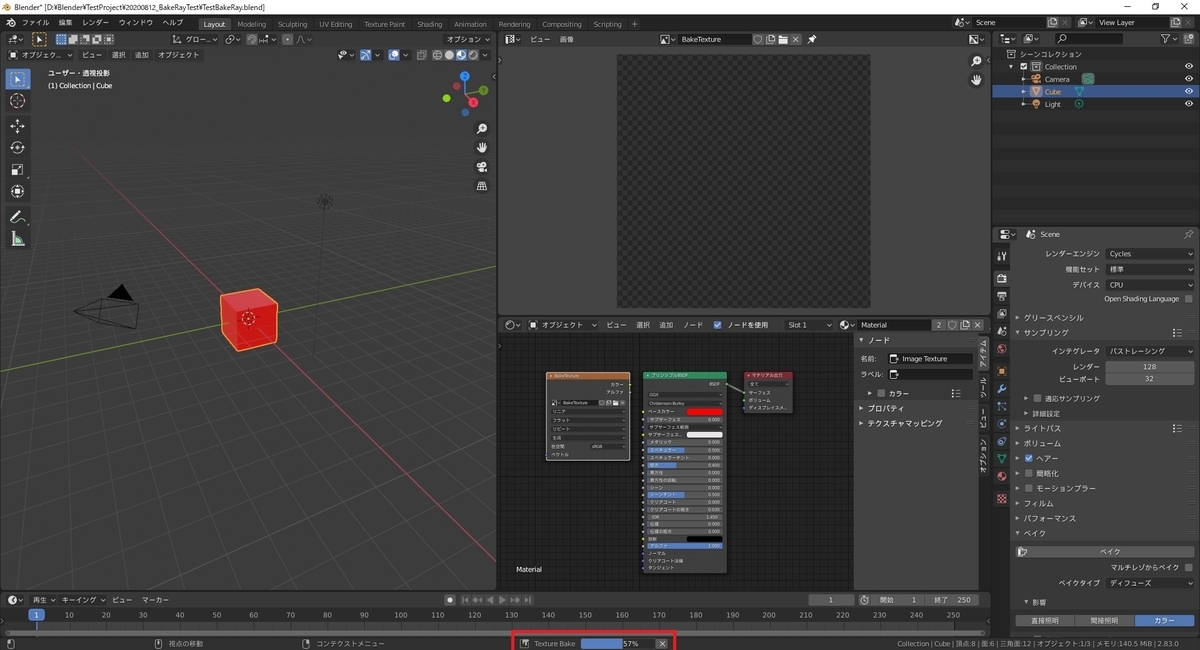This screenshot has width=1200, height=650.
Task: Open the Object Data triangle properties tab
Action: (1001, 458)
